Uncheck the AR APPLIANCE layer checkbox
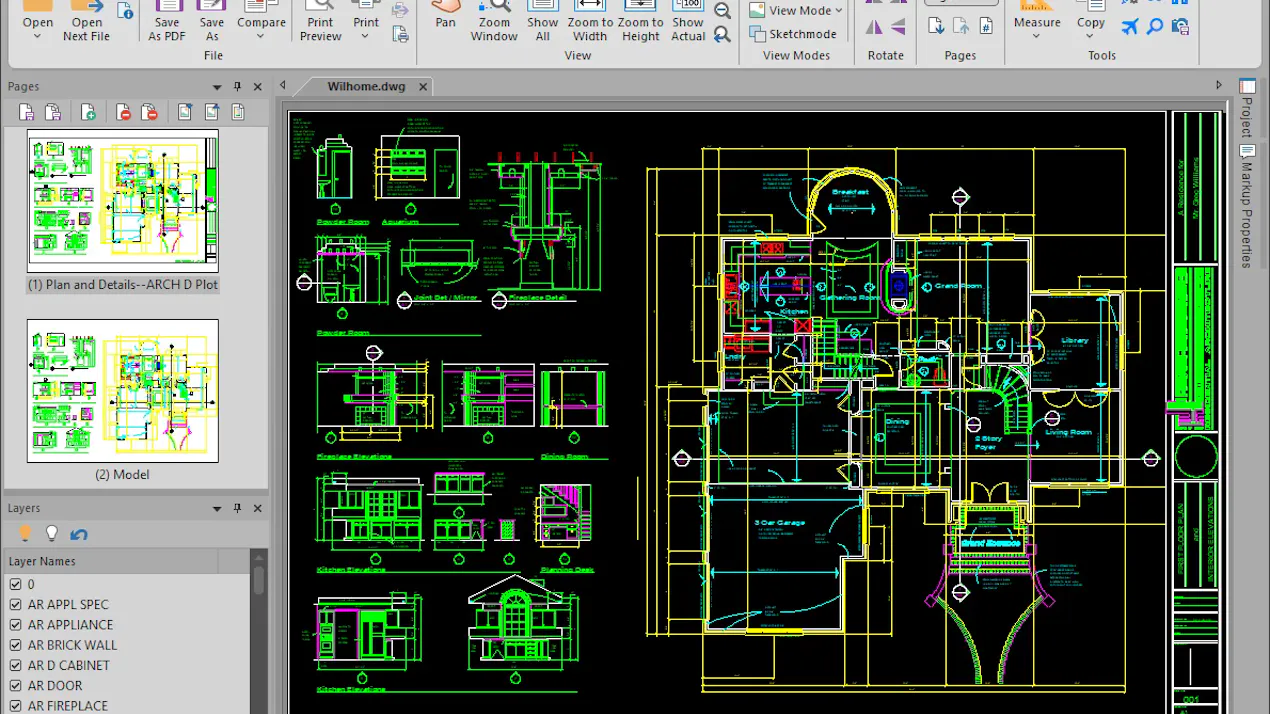The width and height of the screenshot is (1270, 714). [16, 624]
